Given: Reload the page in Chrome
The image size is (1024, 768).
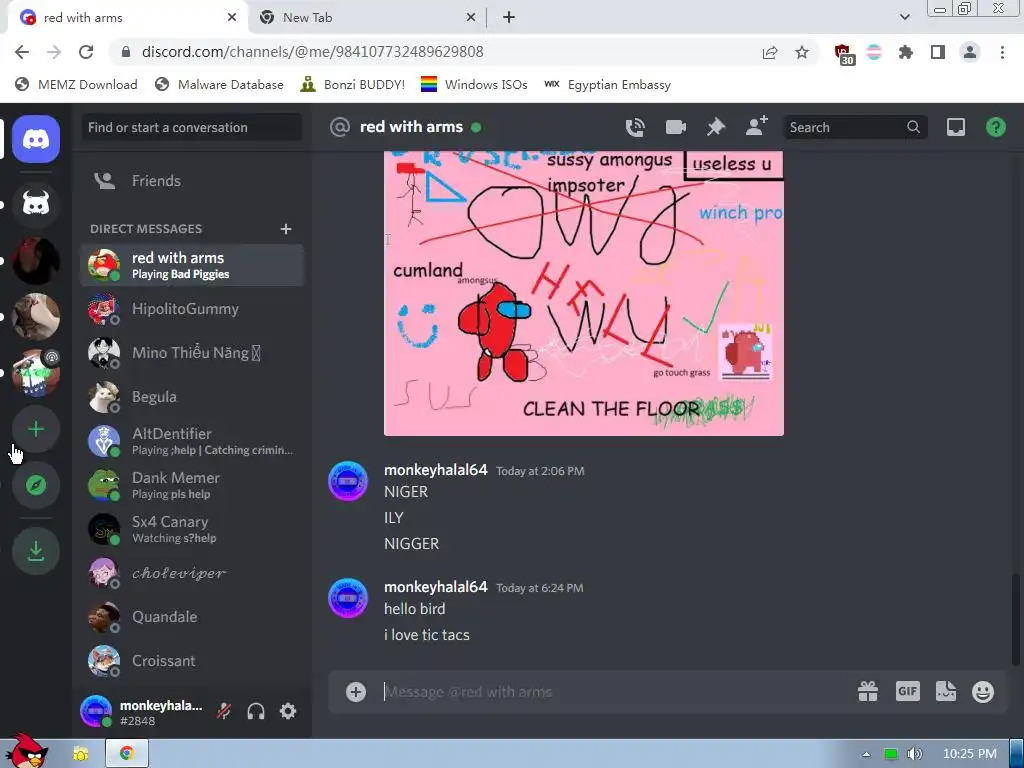Looking at the screenshot, I should pos(86,52).
